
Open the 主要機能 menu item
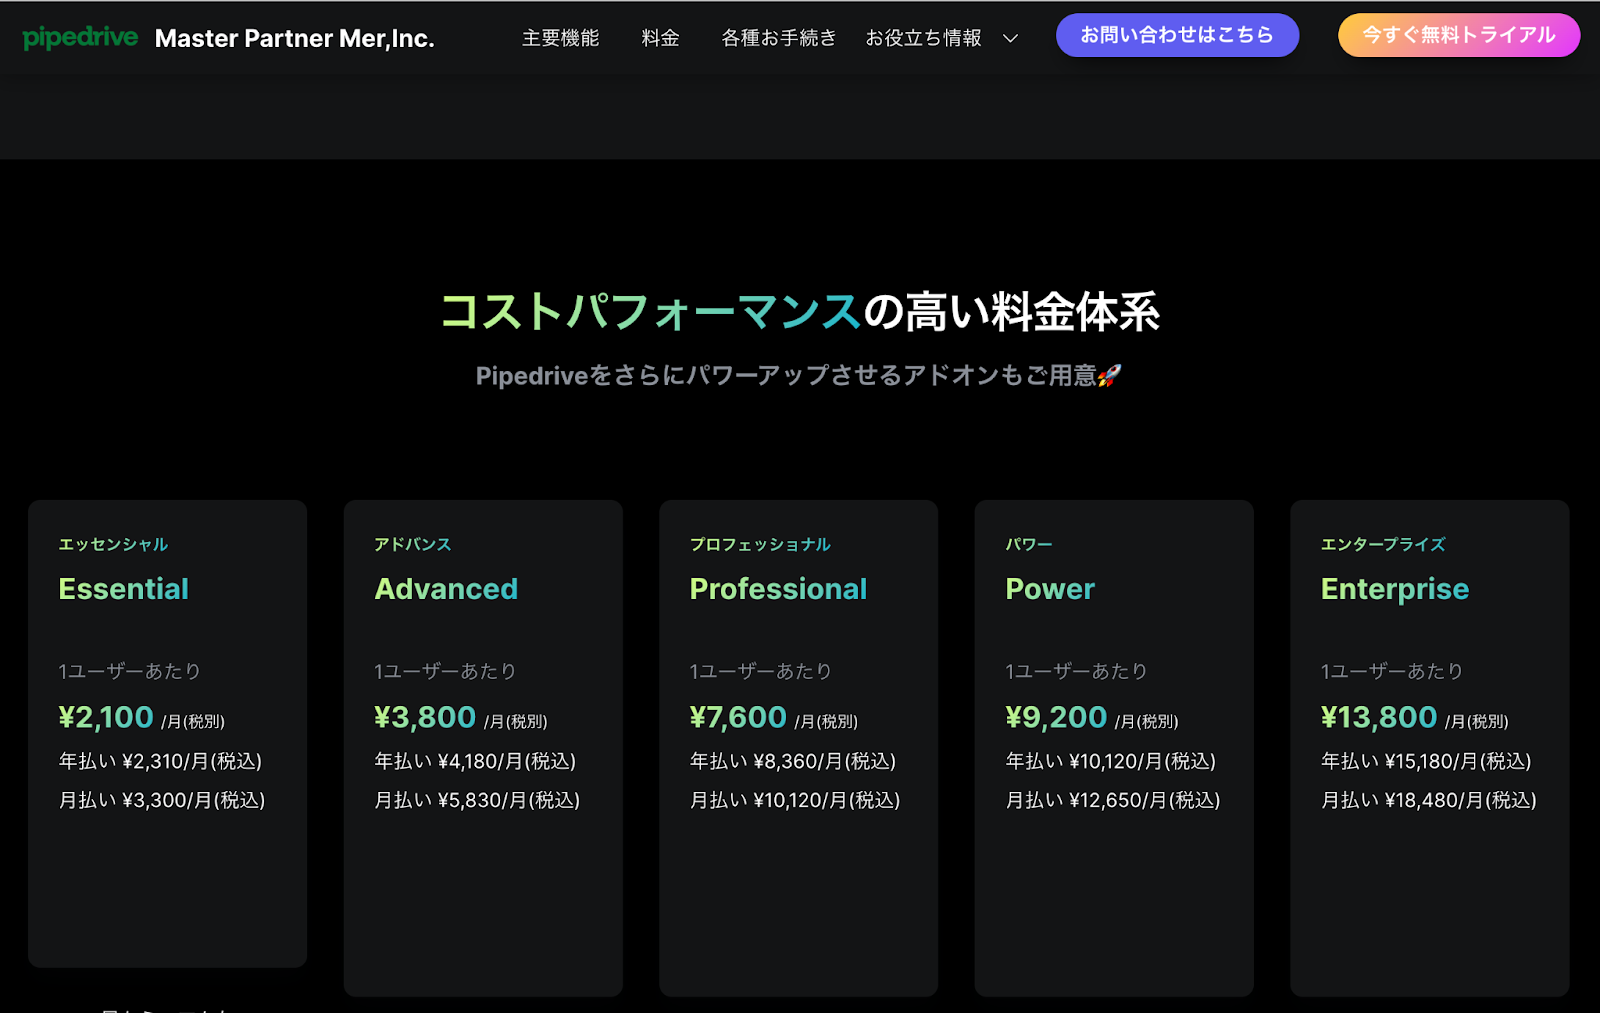pos(560,38)
